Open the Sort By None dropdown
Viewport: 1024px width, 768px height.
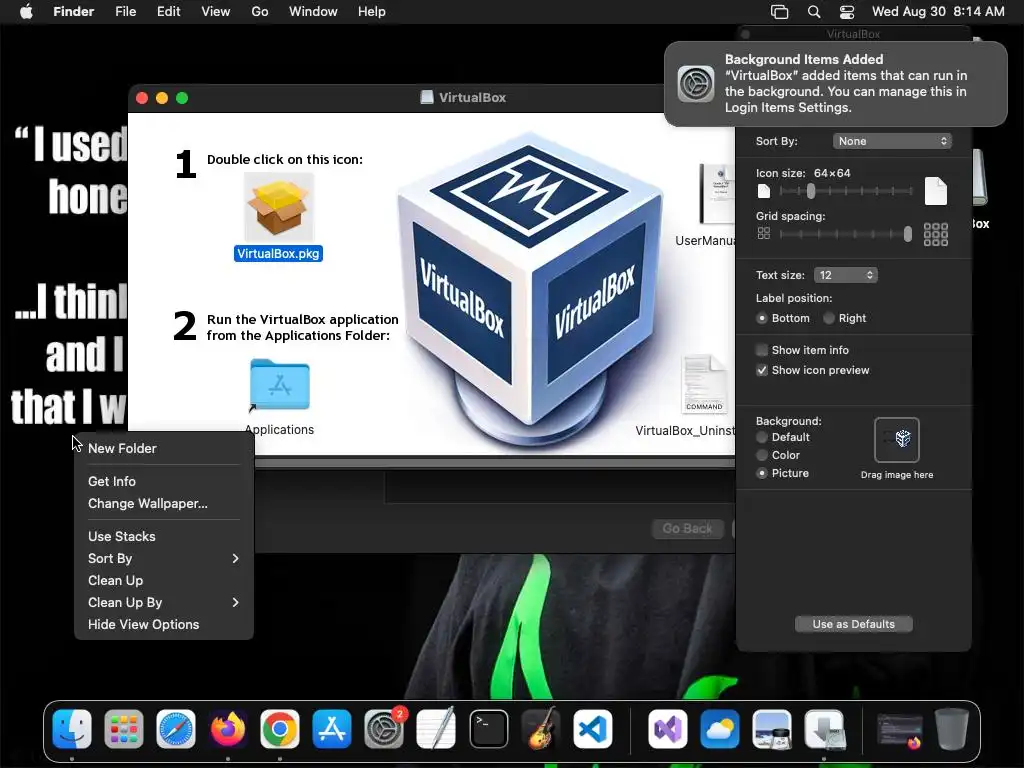[892, 141]
